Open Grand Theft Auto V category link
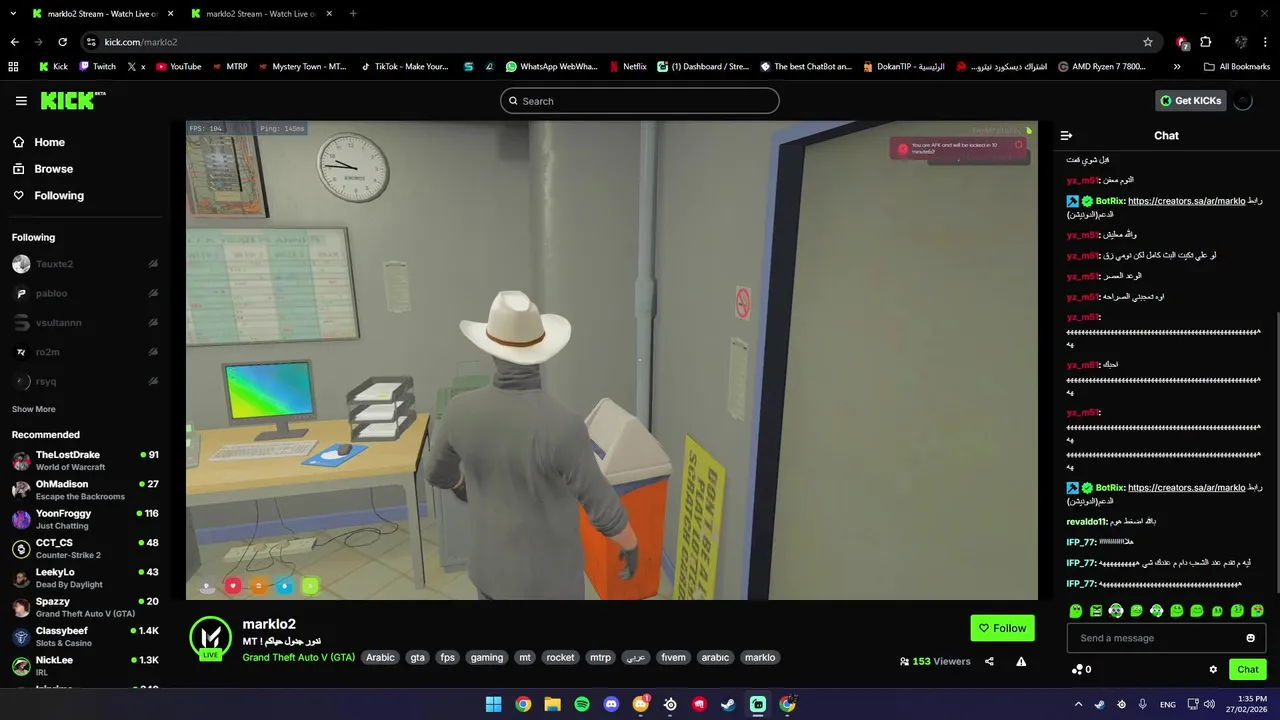 (298, 658)
